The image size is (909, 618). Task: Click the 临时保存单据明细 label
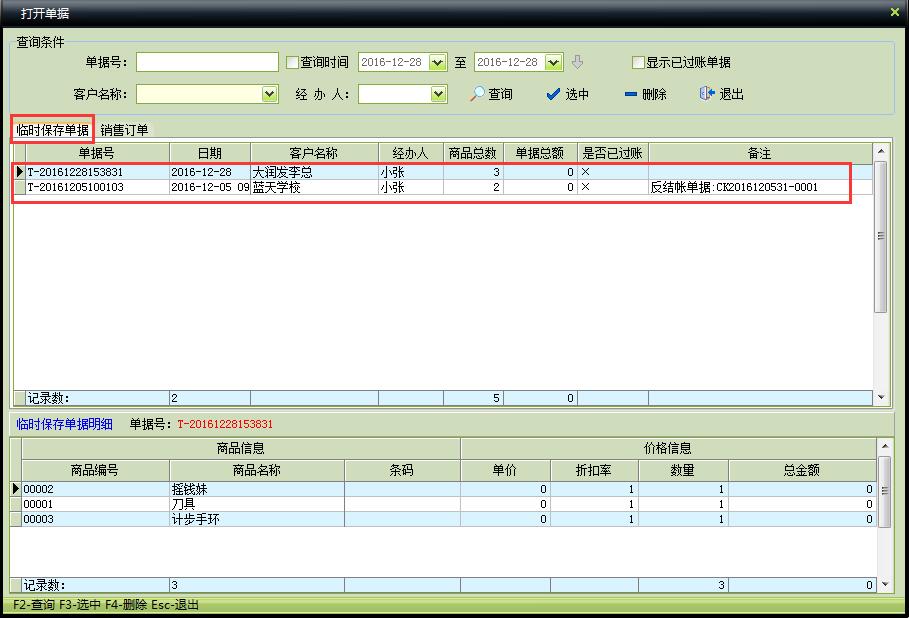pos(64,424)
